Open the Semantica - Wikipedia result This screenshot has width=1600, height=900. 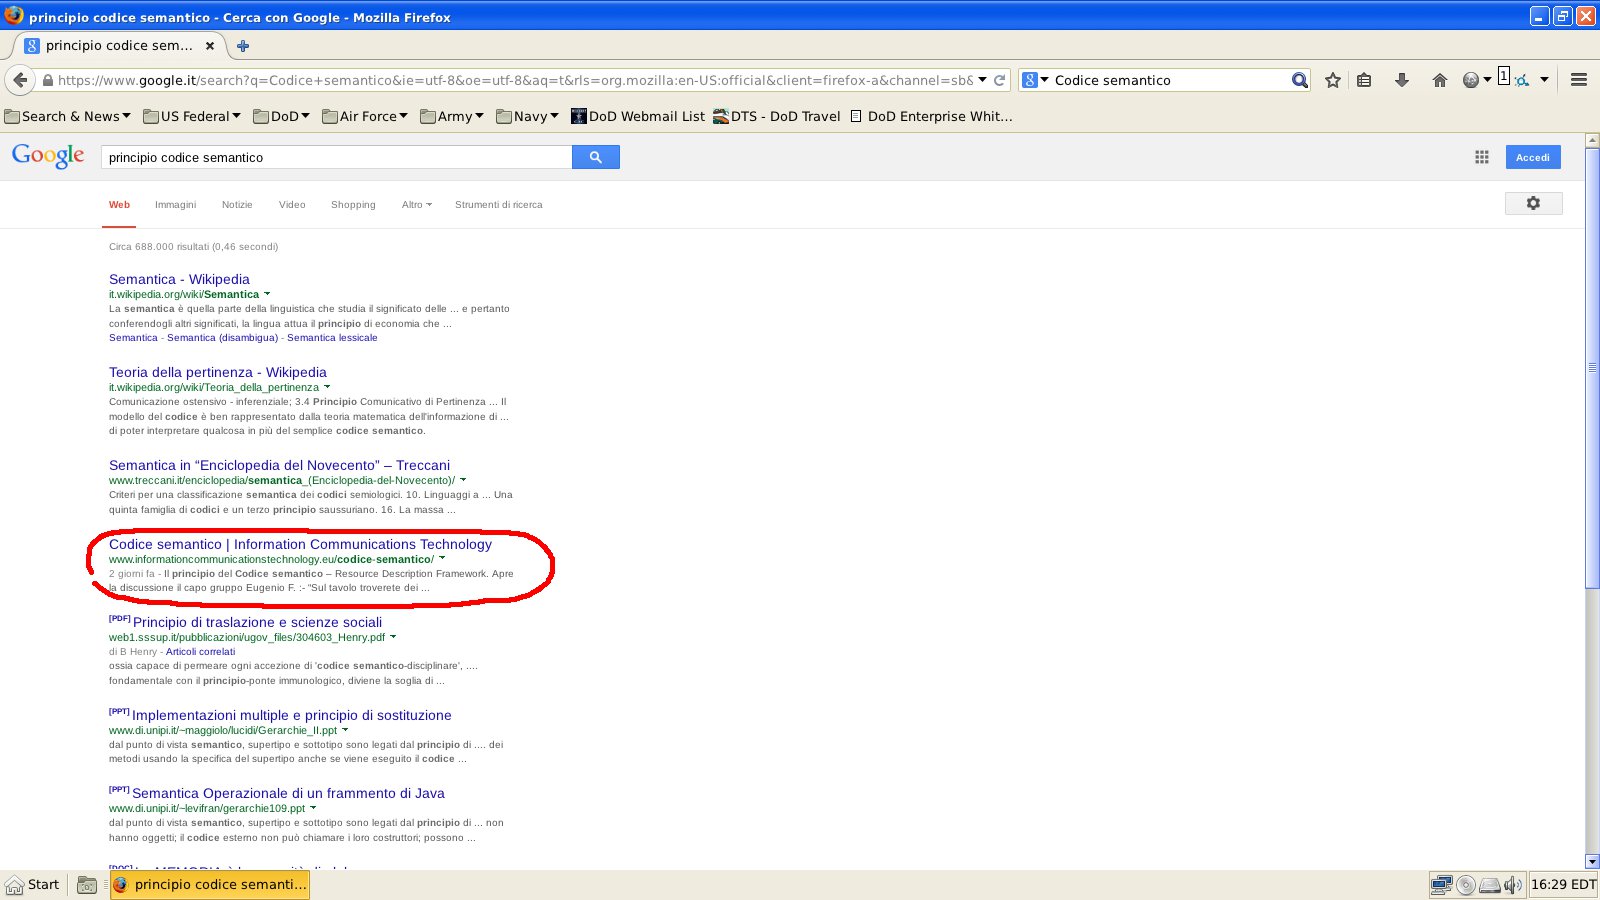click(179, 279)
